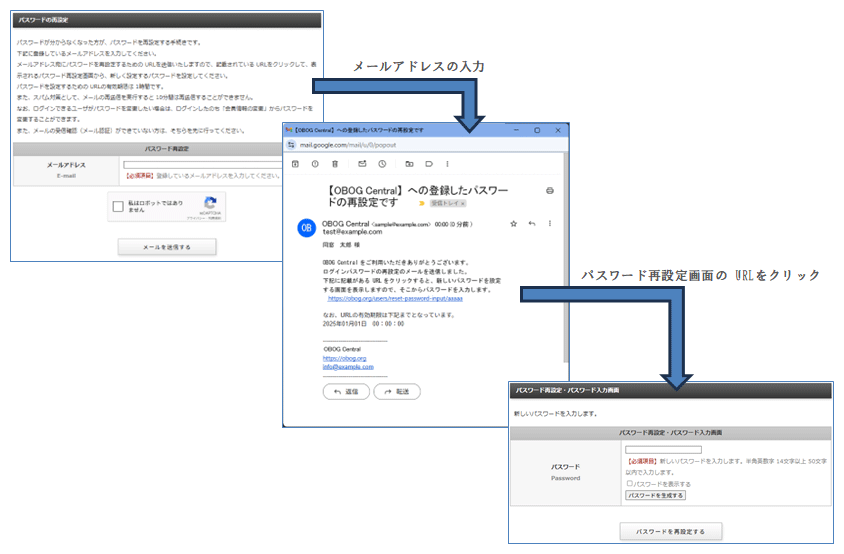Click the Move to folder icon

(x=409, y=164)
